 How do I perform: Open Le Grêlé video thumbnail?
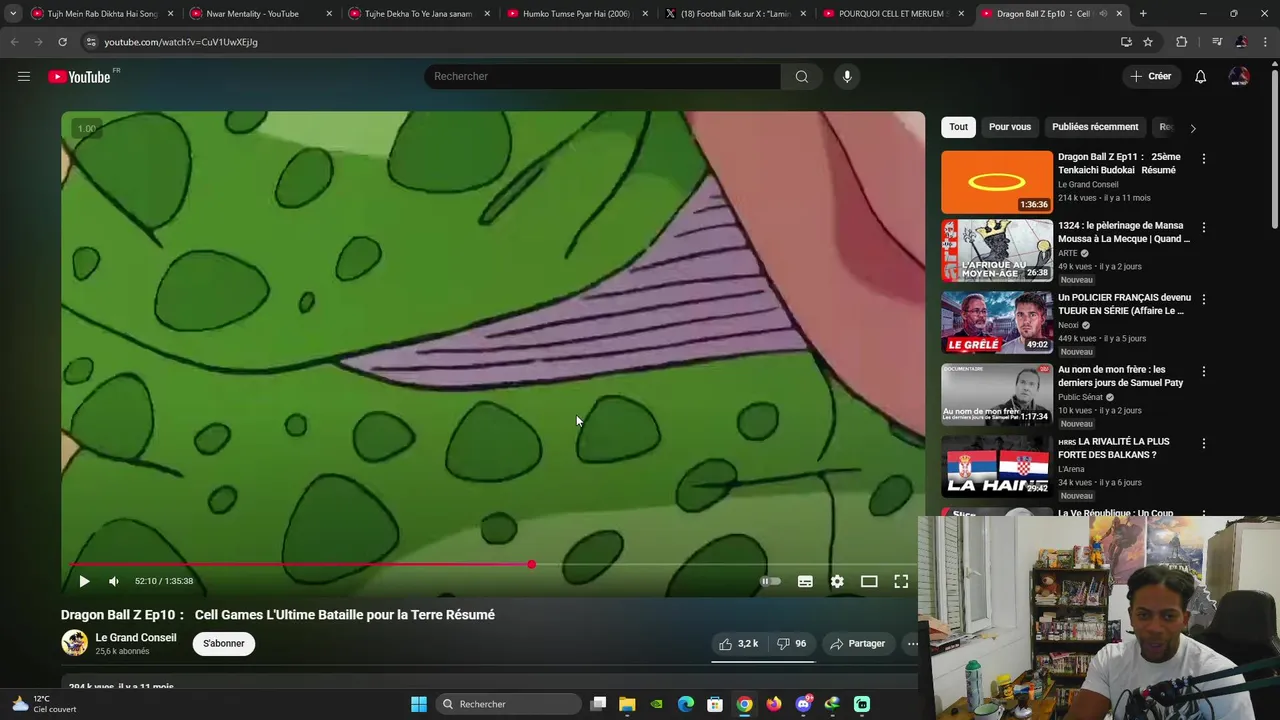(x=997, y=322)
